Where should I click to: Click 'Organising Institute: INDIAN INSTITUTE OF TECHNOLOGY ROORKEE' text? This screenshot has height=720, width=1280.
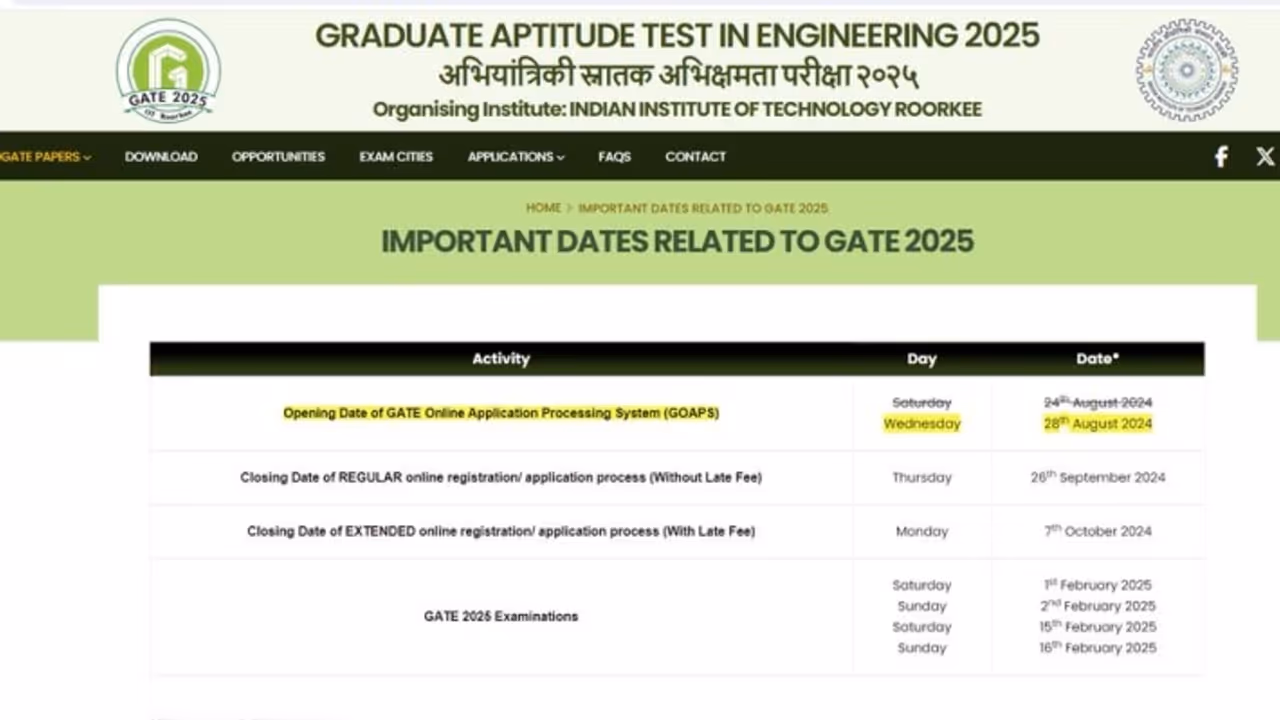pyautogui.click(x=677, y=110)
